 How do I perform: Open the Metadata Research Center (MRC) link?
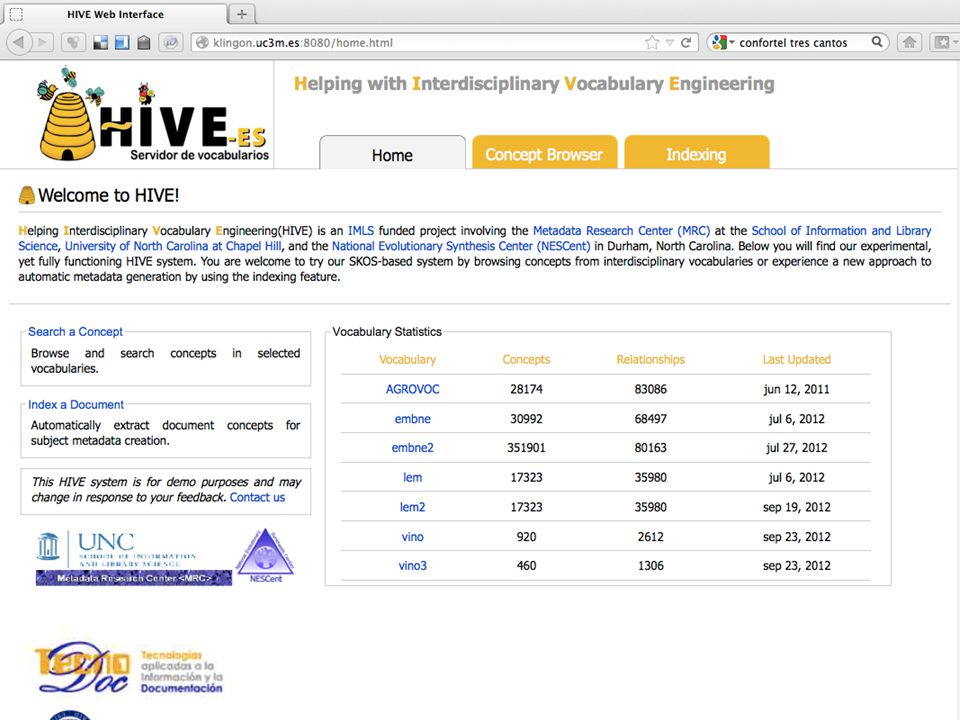pyautogui.click(x=621, y=231)
